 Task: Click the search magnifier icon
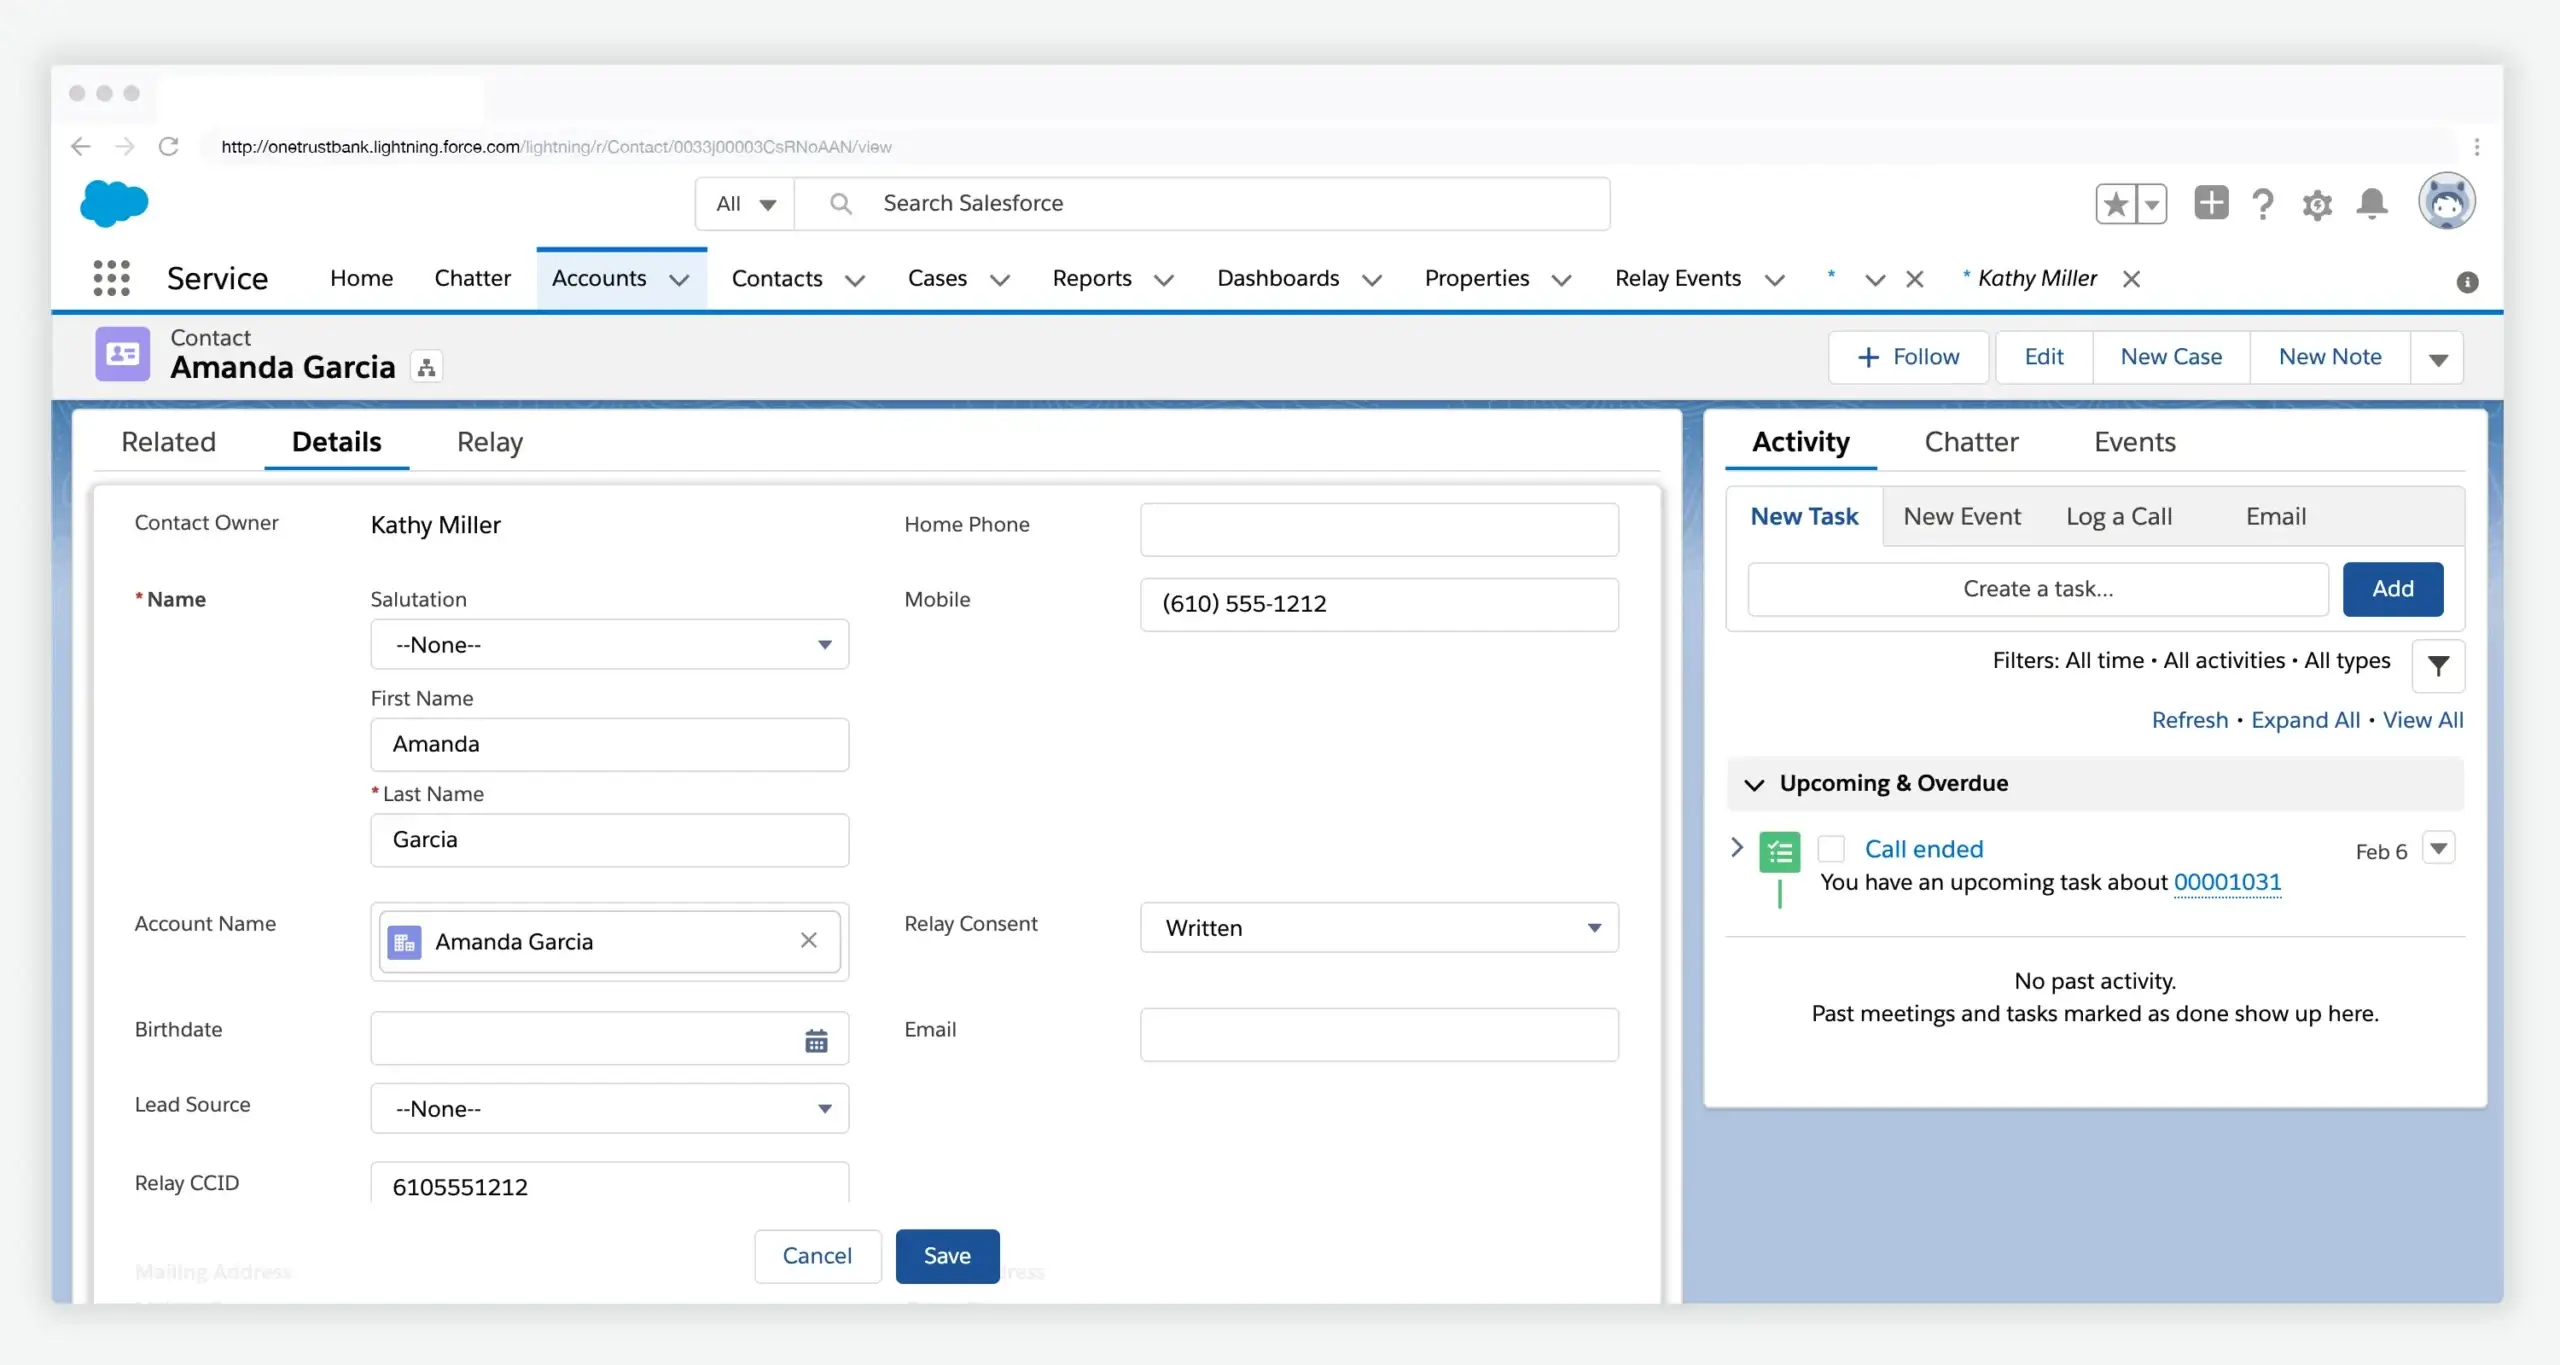pyautogui.click(x=841, y=204)
